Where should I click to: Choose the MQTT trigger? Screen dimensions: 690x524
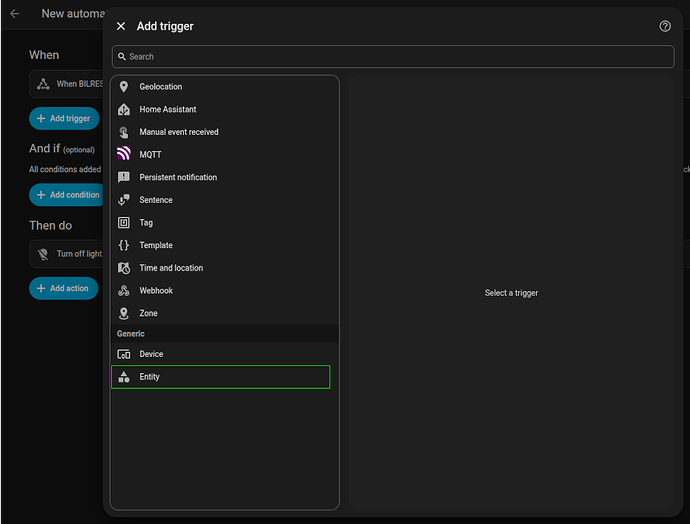pyautogui.click(x=224, y=154)
